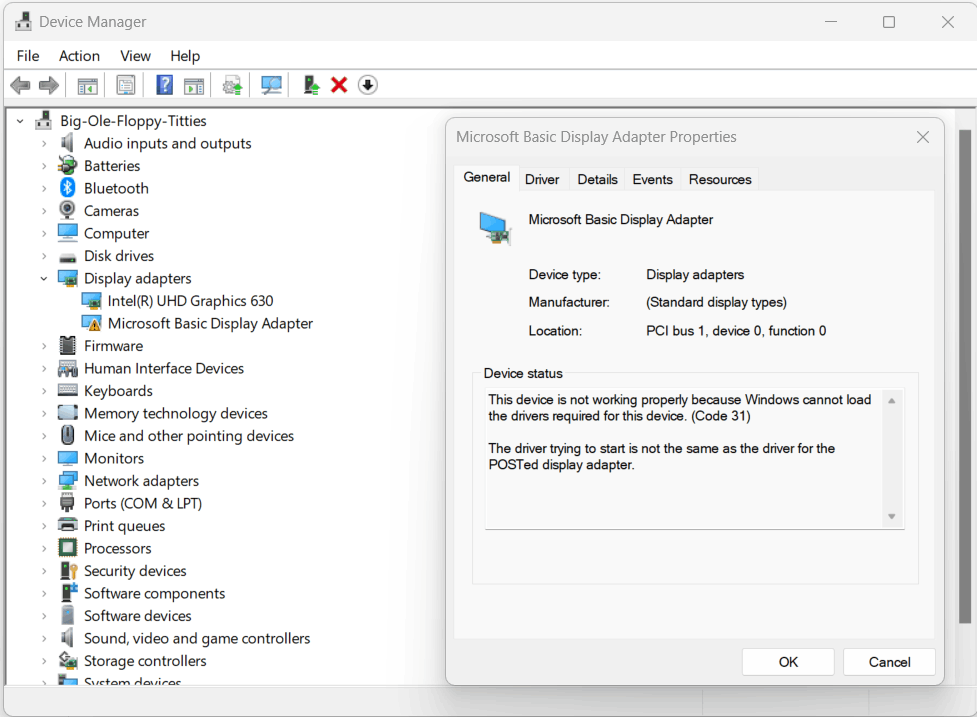Click the Disable device down-arrow icon

368,85
